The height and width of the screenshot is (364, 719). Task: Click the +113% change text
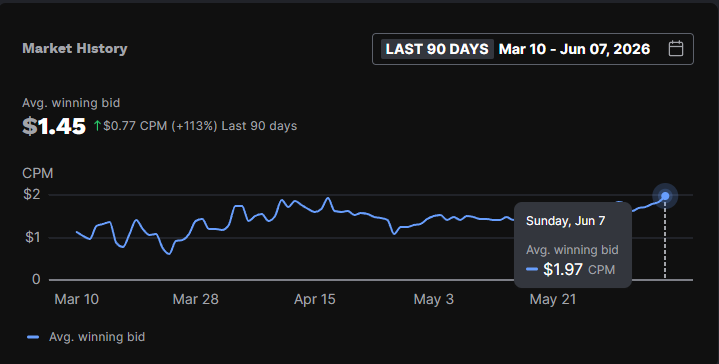click(x=194, y=126)
